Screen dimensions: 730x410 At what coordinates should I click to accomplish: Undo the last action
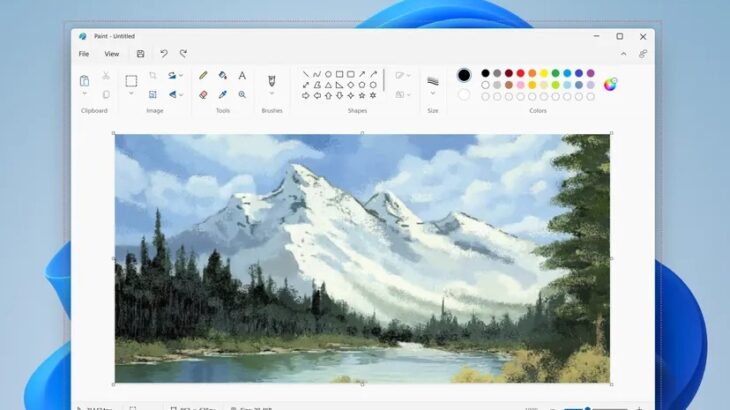(164, 54)
